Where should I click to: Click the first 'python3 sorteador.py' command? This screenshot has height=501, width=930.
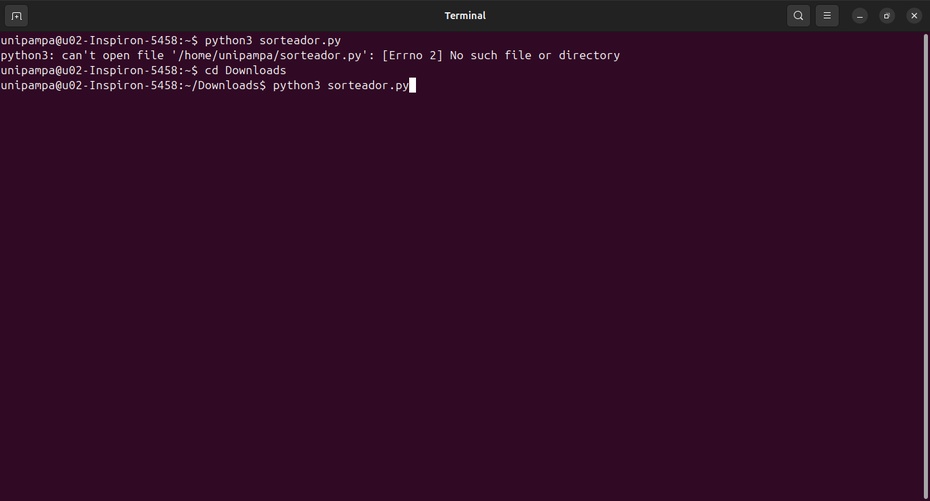point(273,40)
